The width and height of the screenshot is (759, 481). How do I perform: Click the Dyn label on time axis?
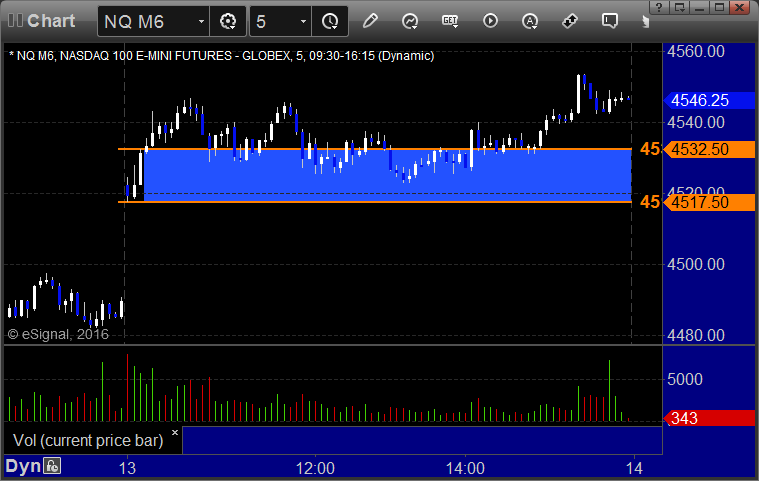23,466
